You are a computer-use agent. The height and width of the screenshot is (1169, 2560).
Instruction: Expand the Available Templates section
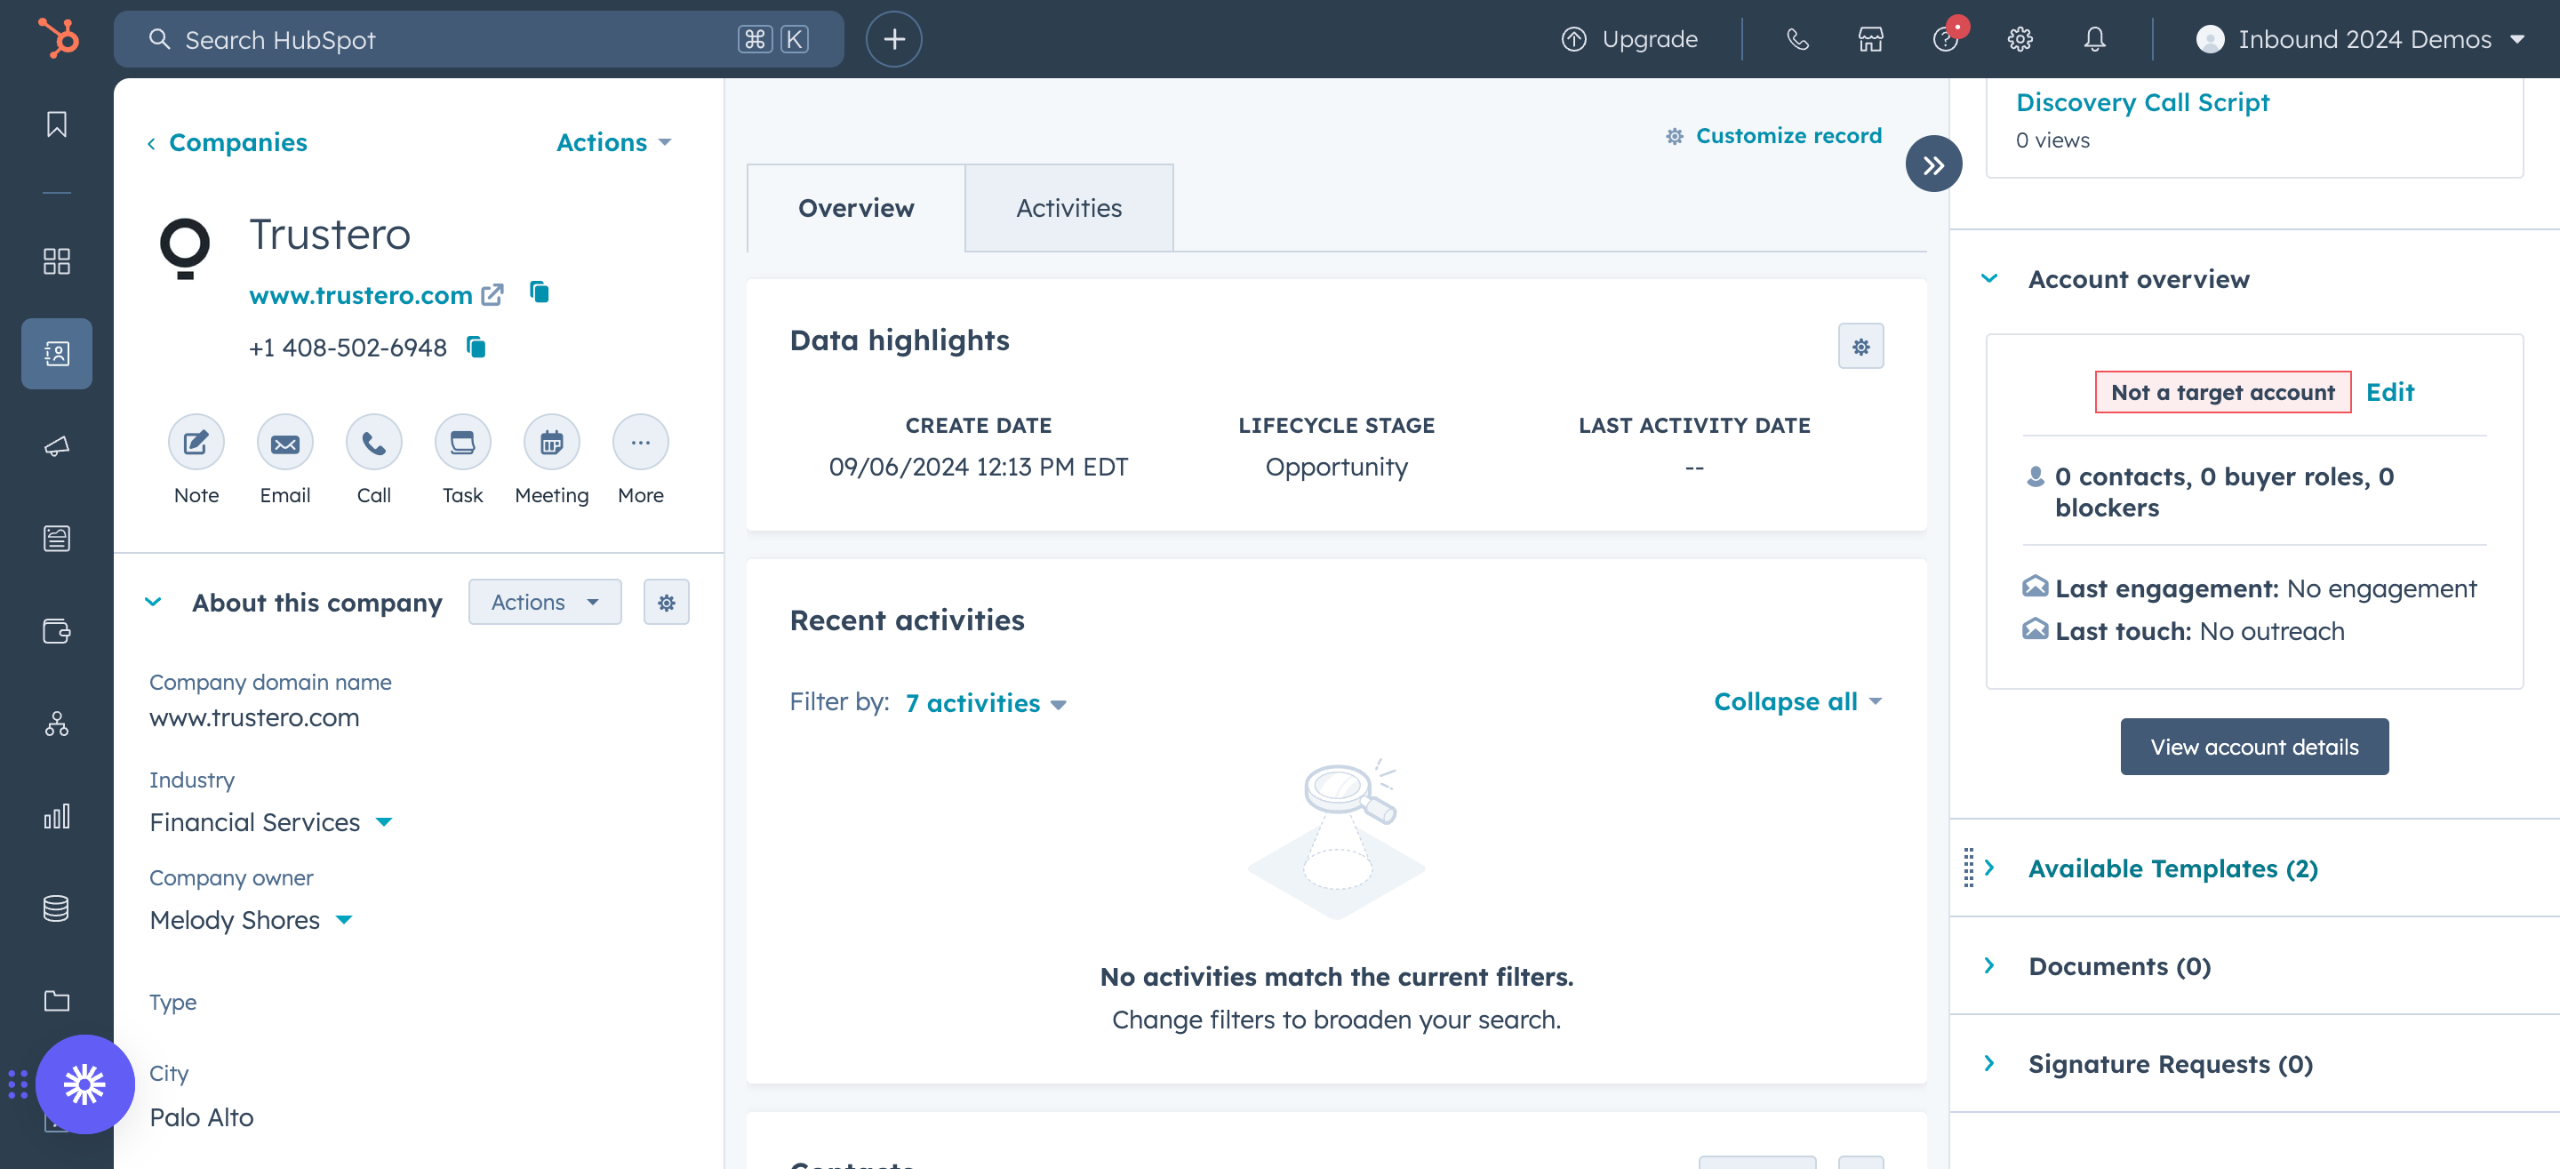pos(1990,868)
